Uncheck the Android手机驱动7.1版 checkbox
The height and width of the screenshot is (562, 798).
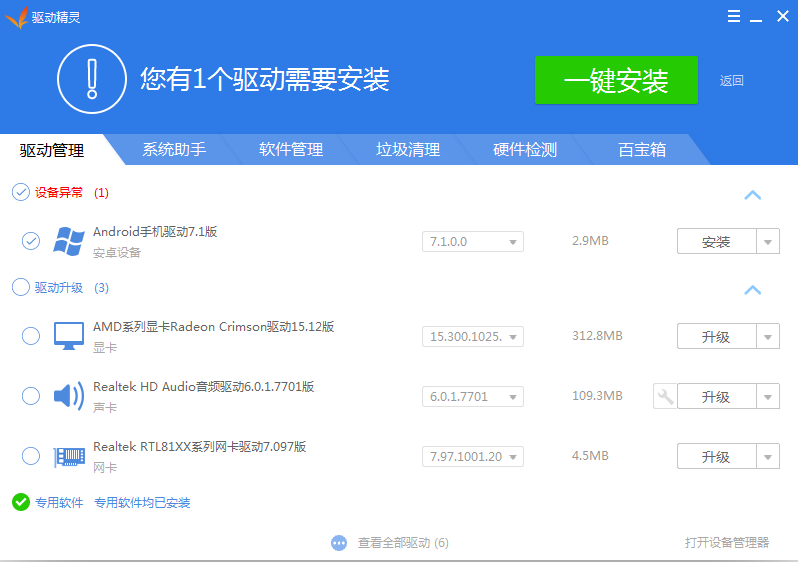tap(31, 241)
